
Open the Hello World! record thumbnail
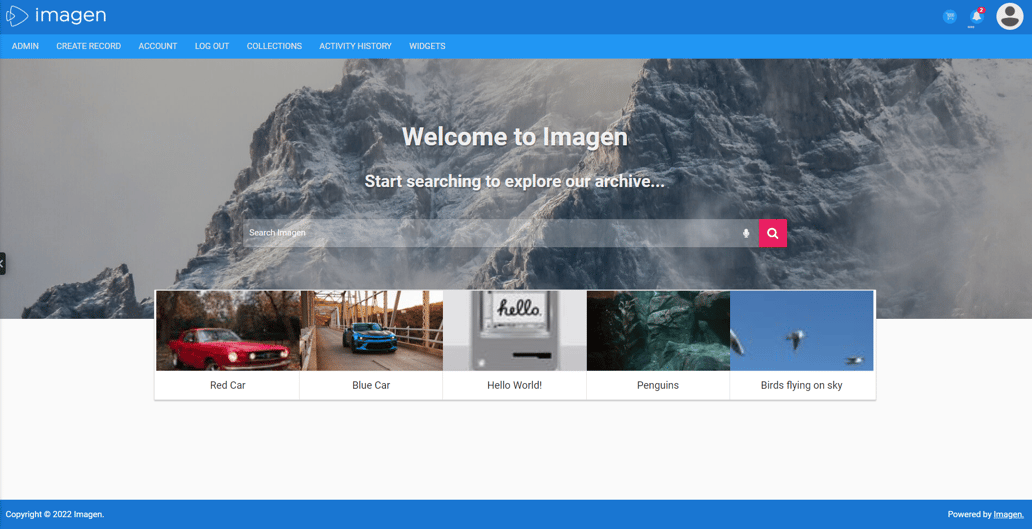[x=515, y=331]
